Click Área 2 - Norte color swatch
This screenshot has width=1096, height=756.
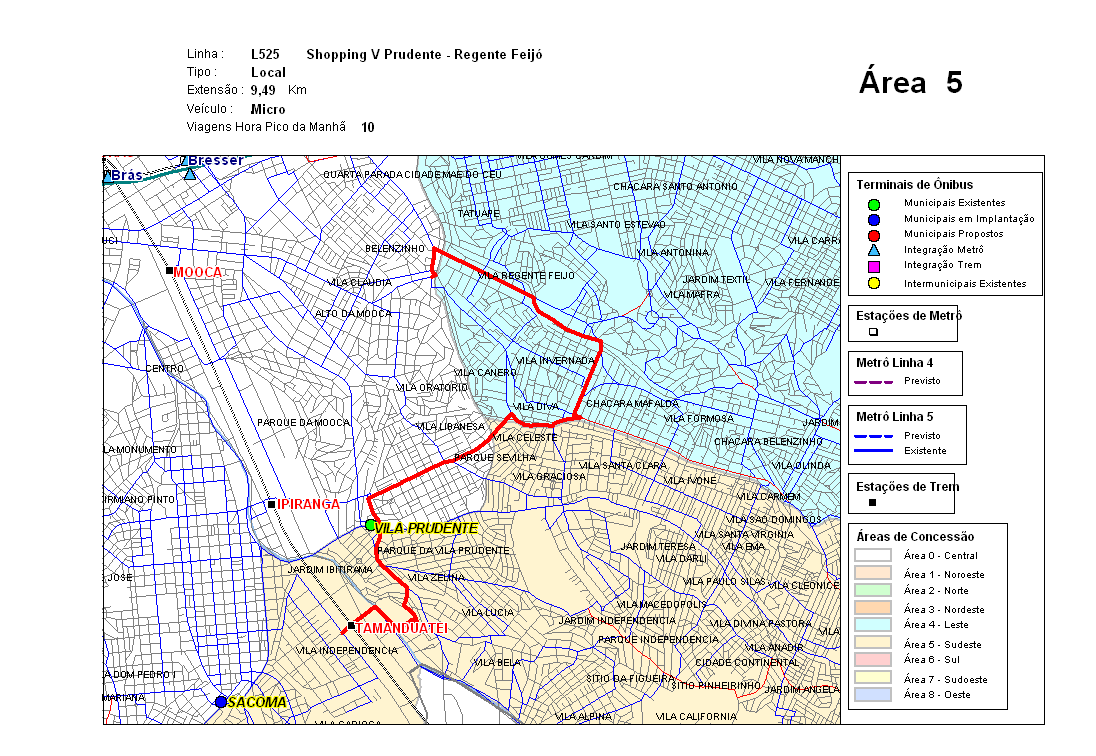(873, 590)
